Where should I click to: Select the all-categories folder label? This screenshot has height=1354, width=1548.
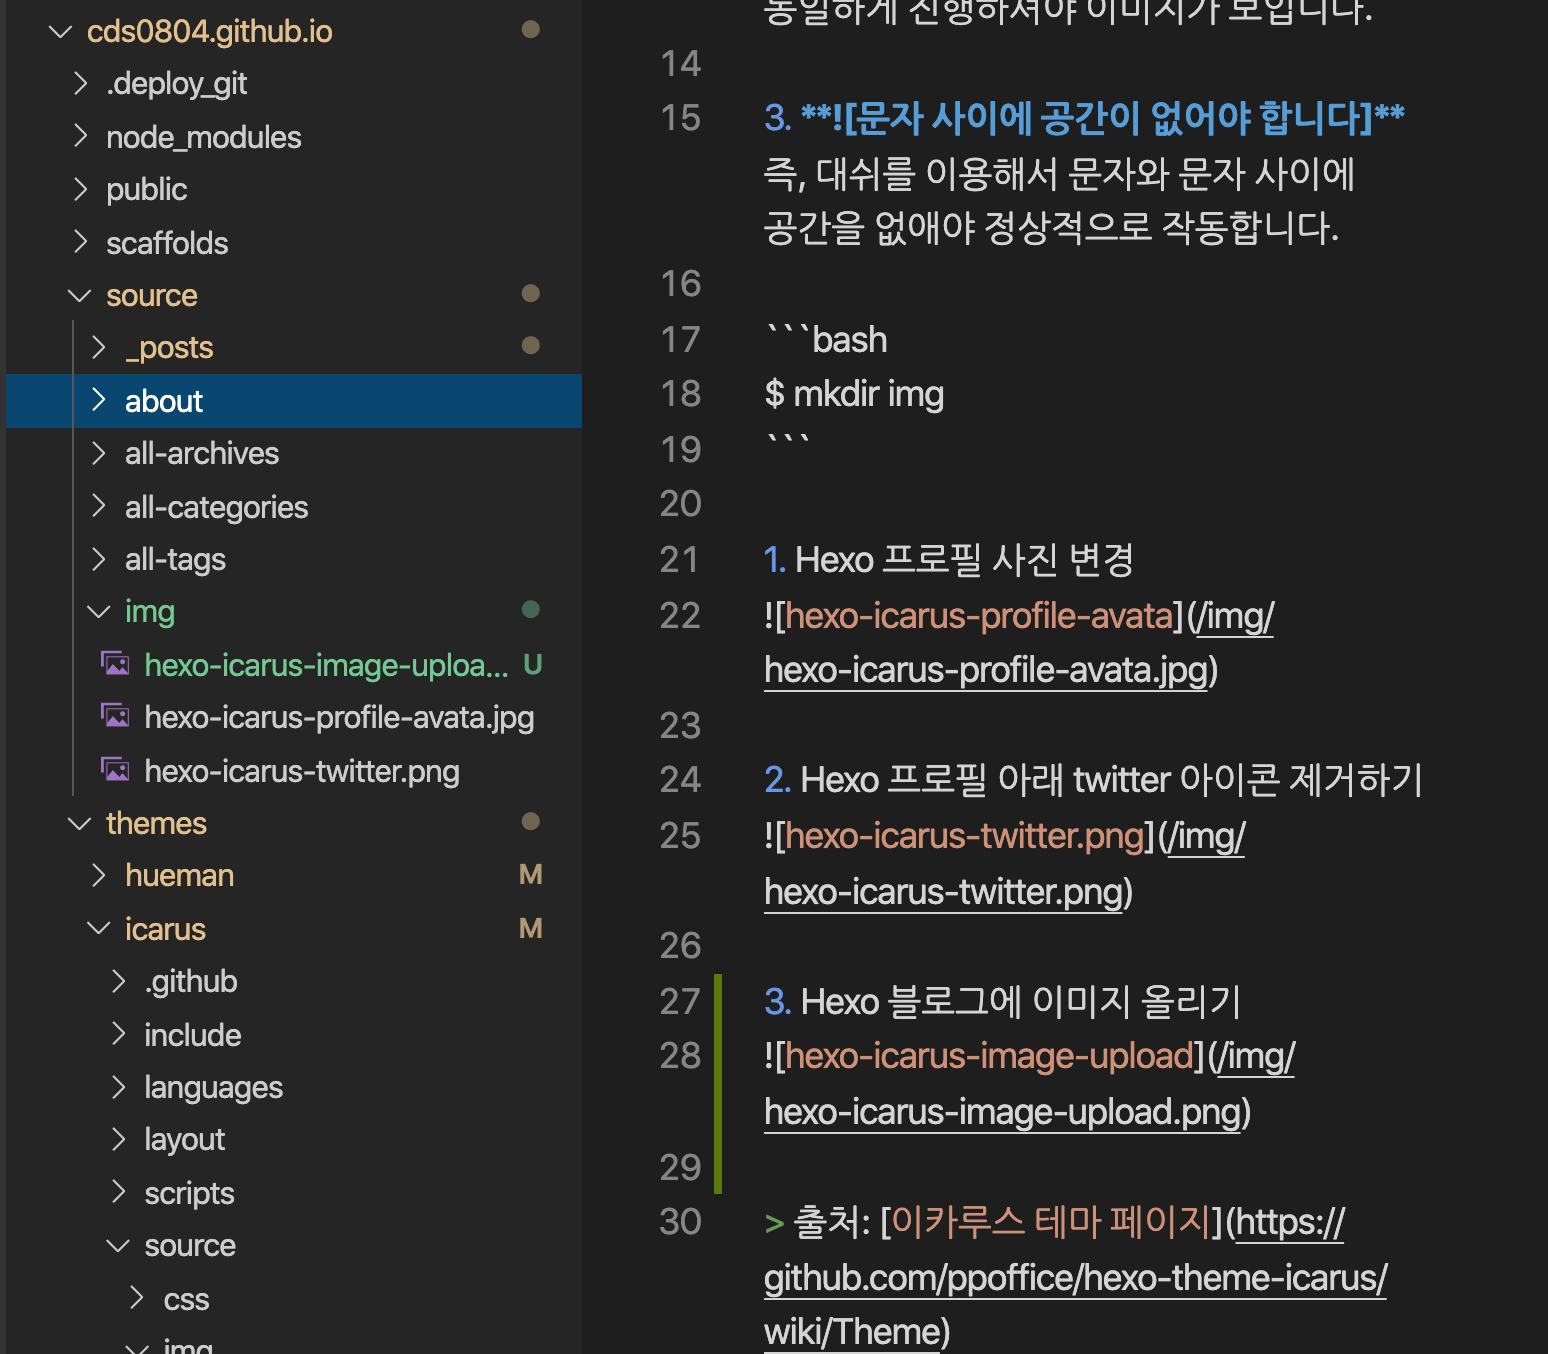216,507
